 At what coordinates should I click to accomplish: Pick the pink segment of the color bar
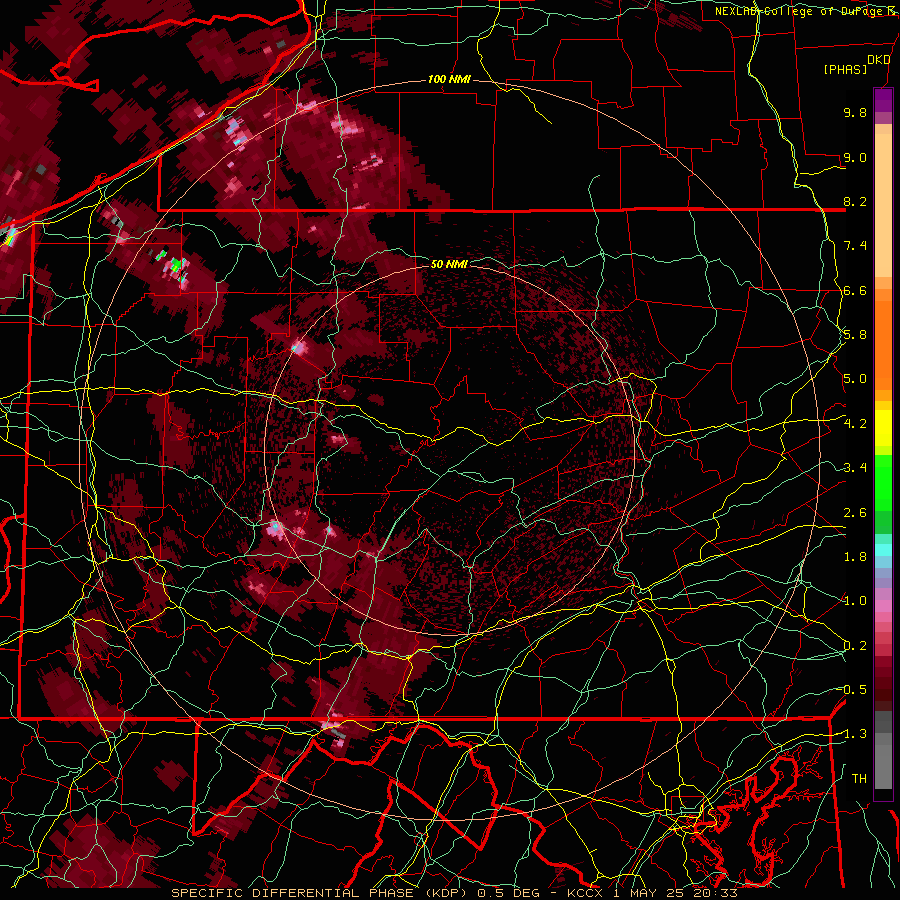883,606
